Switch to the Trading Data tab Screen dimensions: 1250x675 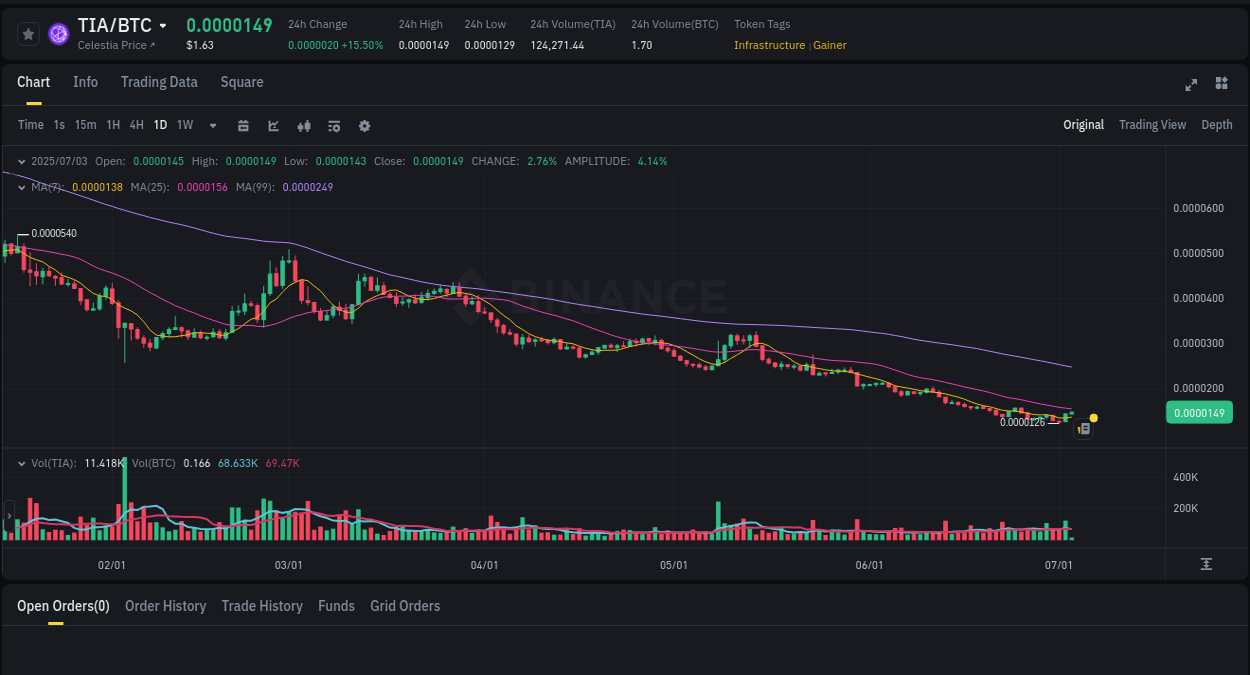(159, 82)
